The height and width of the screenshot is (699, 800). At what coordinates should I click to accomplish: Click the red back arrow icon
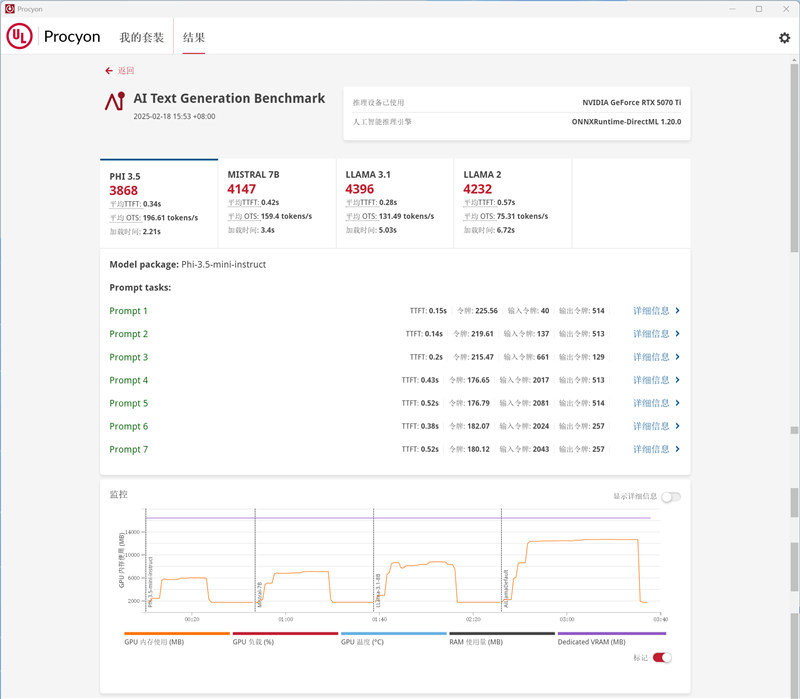[x=109, y=71]
